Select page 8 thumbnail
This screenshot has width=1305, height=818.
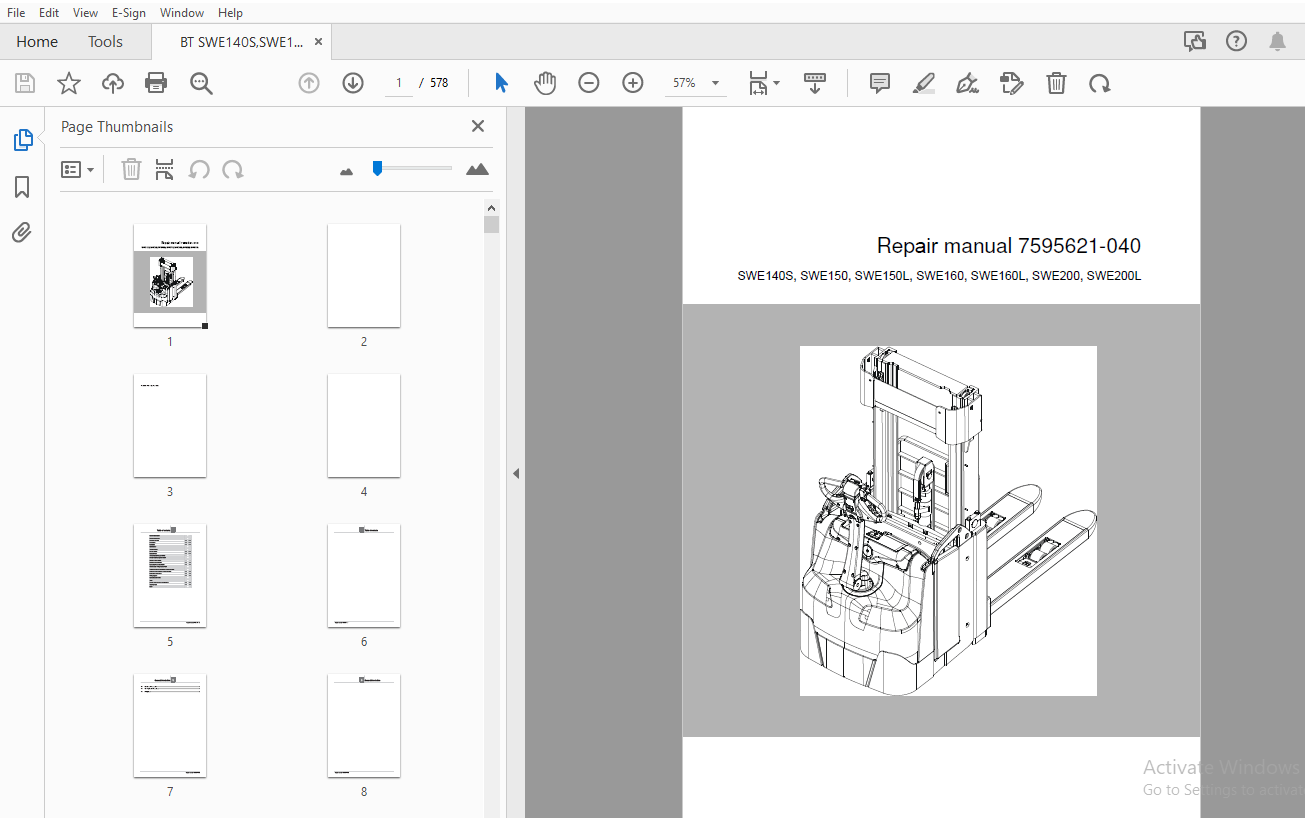pos(364,725)
